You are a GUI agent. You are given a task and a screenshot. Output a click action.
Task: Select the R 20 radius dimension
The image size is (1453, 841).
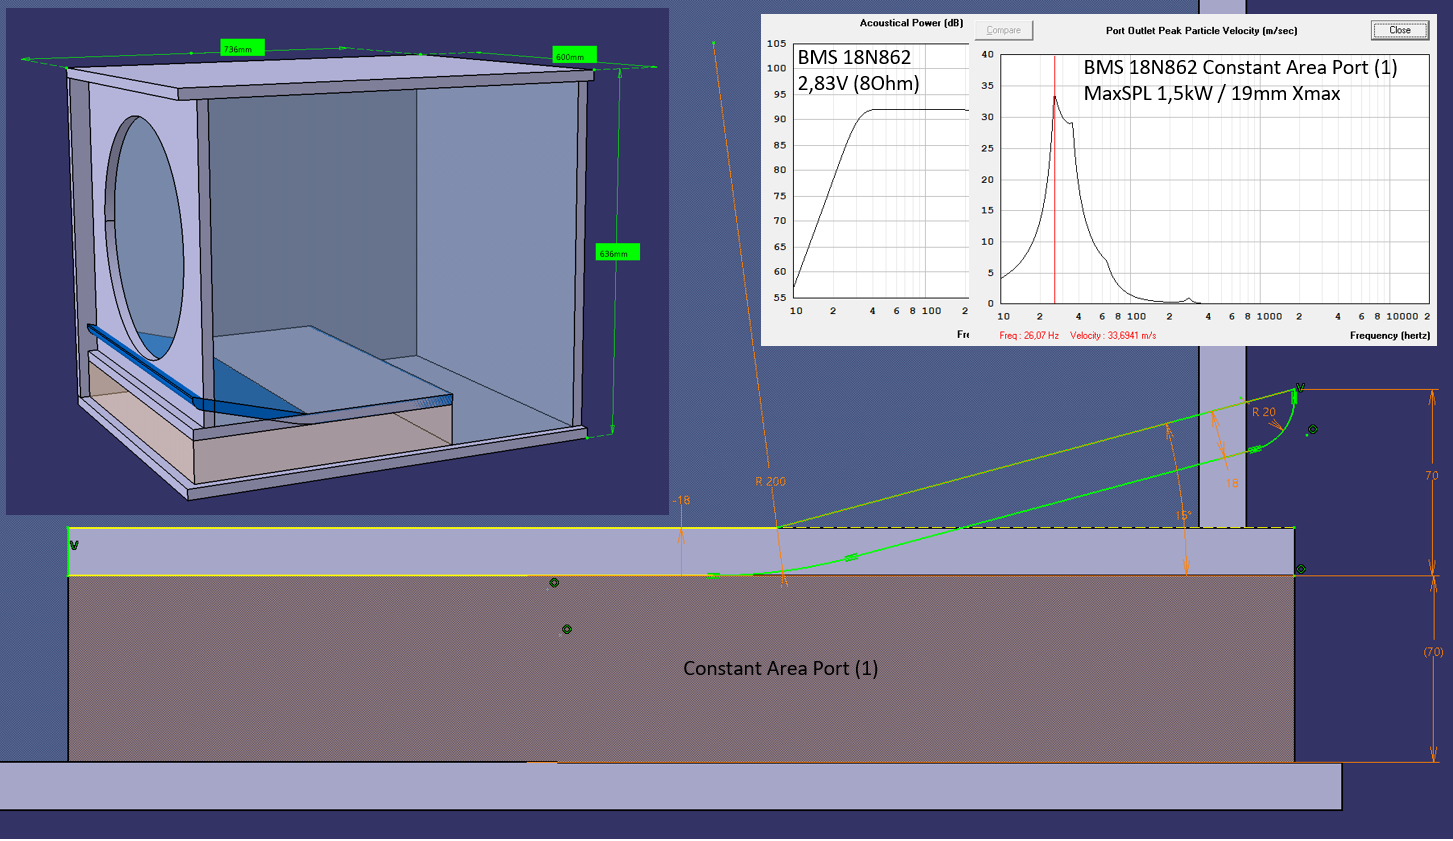pyautogui.click(x=1264, y=412)
